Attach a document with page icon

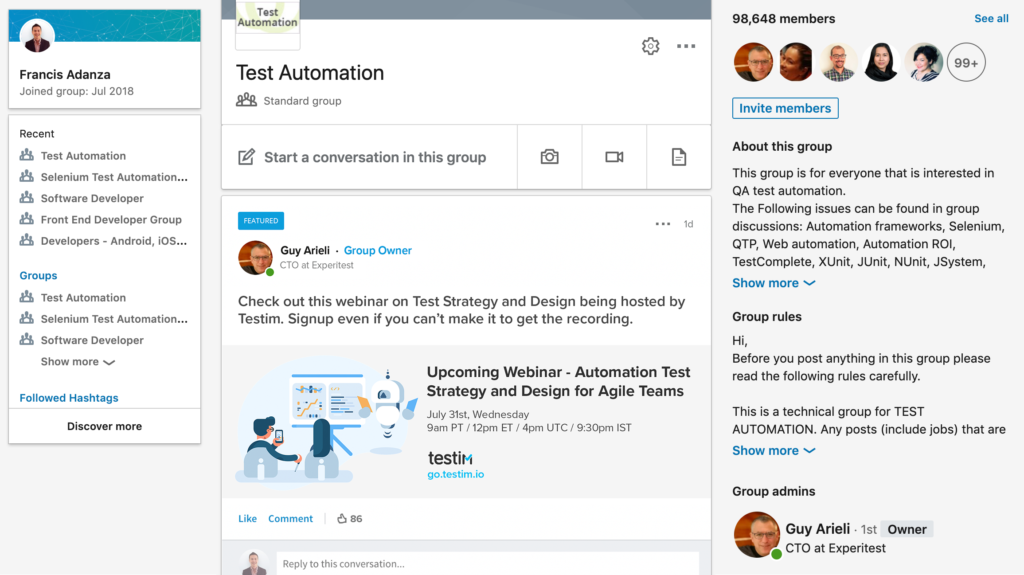(x=679, y=157)
